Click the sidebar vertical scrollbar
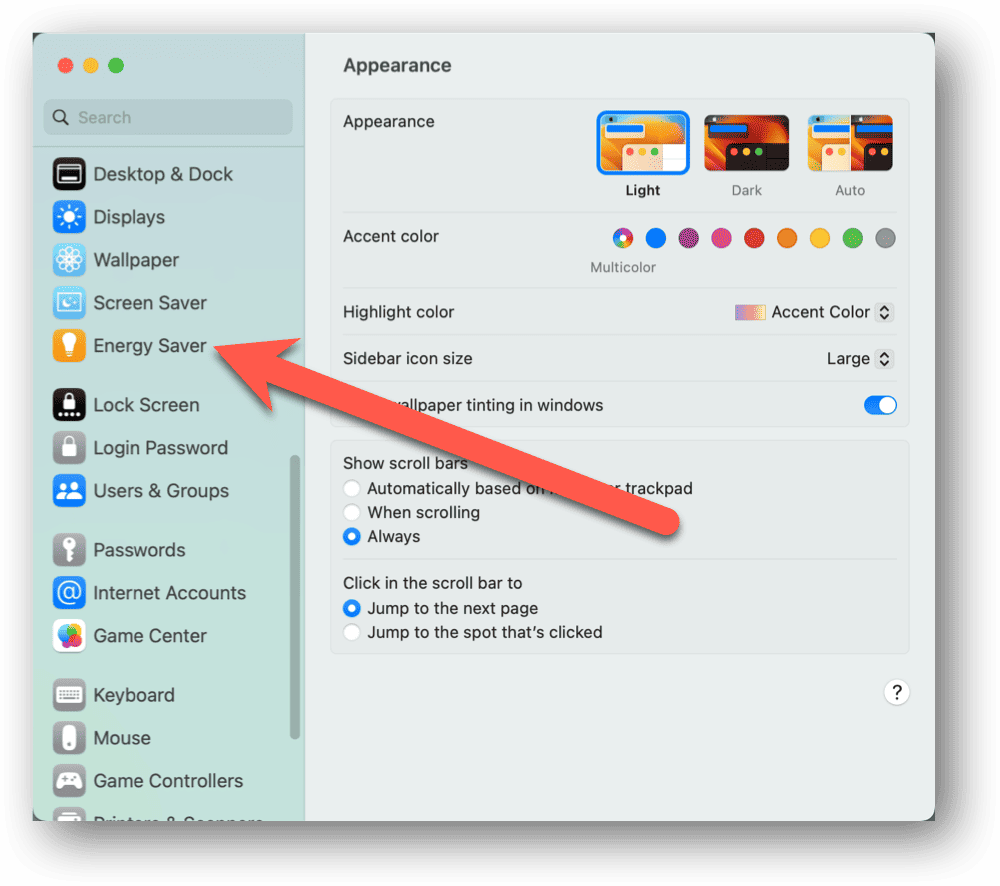Screen dimensions: 1000x886 (x=295, y=597)
